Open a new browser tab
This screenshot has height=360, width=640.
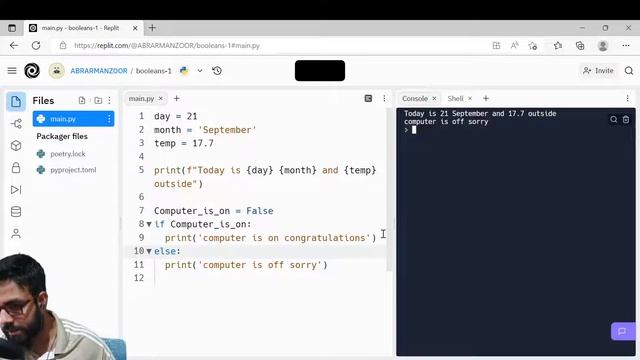click(x=152, y=28)
